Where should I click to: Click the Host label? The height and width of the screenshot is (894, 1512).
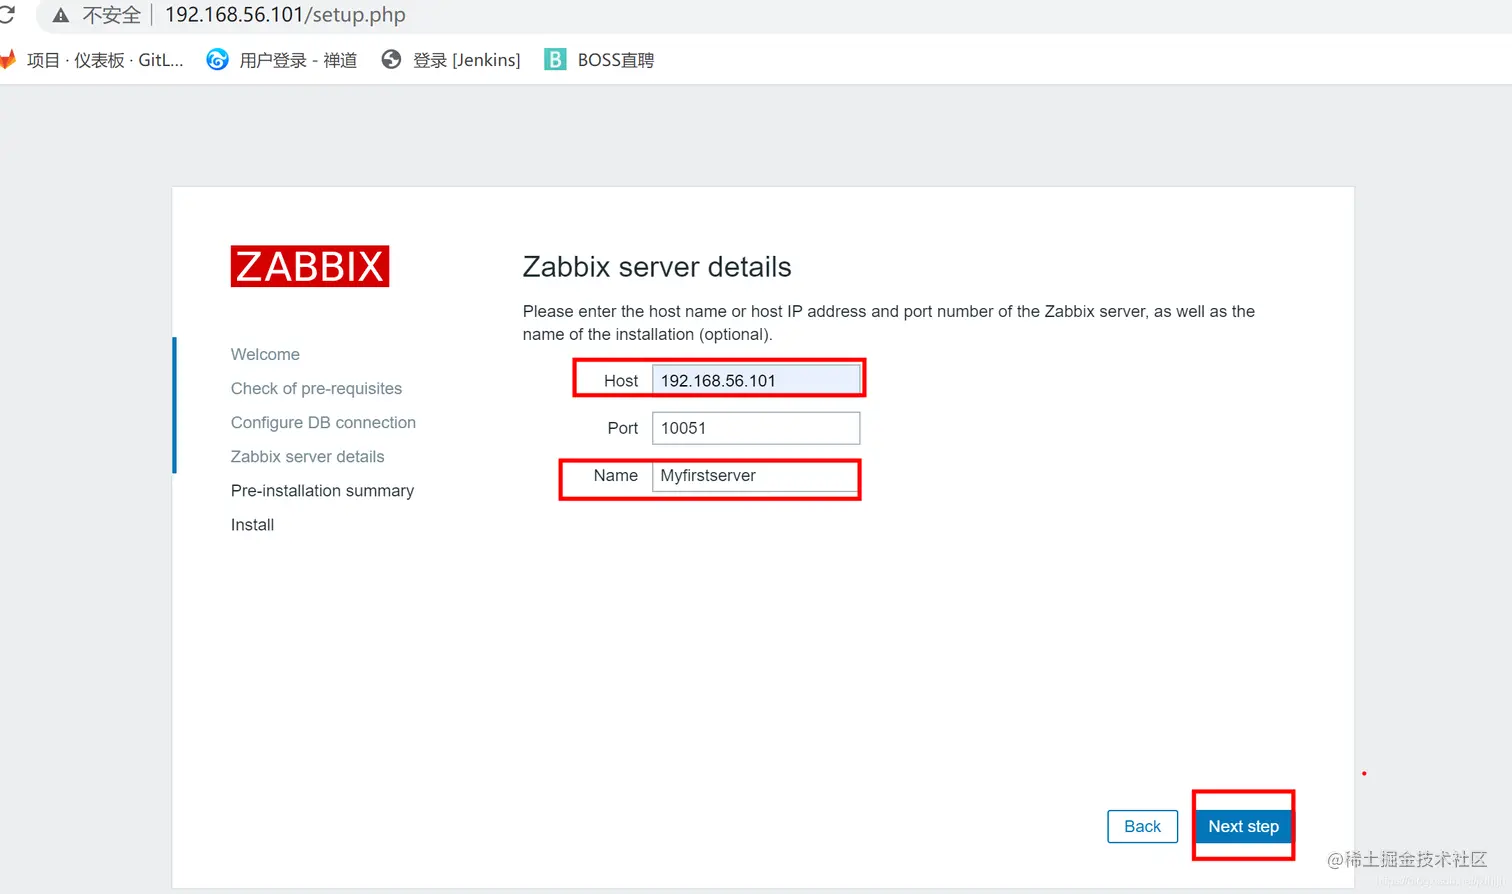pyautogui.click(x=621, y=380)
